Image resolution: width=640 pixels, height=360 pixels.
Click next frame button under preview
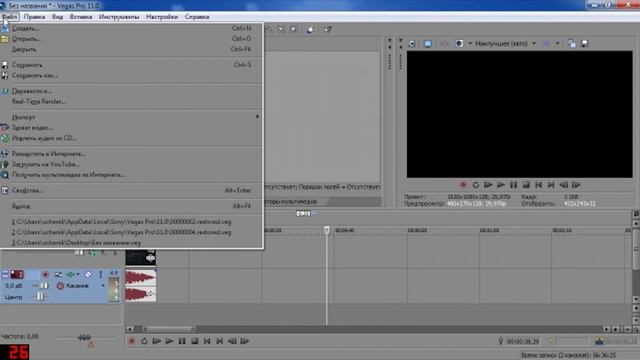pyautogui.click(x=576, y=185)
